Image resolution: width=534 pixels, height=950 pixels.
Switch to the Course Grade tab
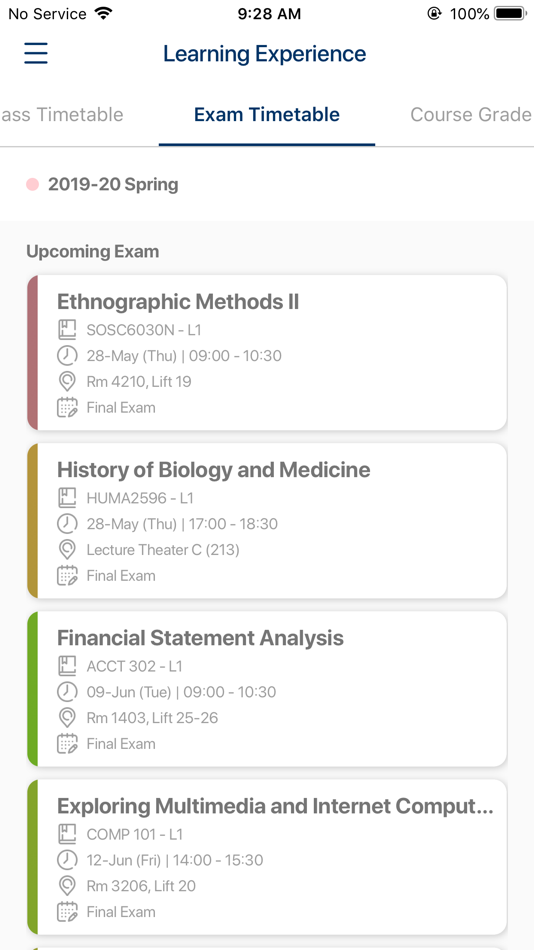pos(472,115)
